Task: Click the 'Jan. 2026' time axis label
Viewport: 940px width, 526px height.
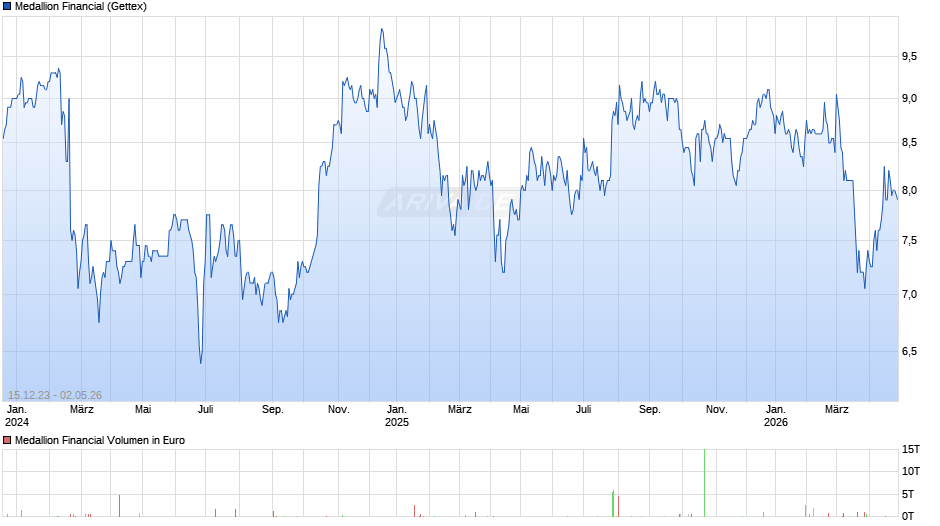Action: [776, 416]
